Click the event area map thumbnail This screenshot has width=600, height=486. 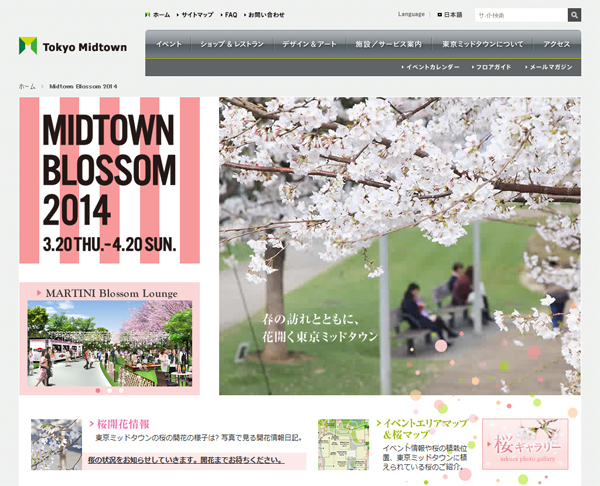pos(343,444)
